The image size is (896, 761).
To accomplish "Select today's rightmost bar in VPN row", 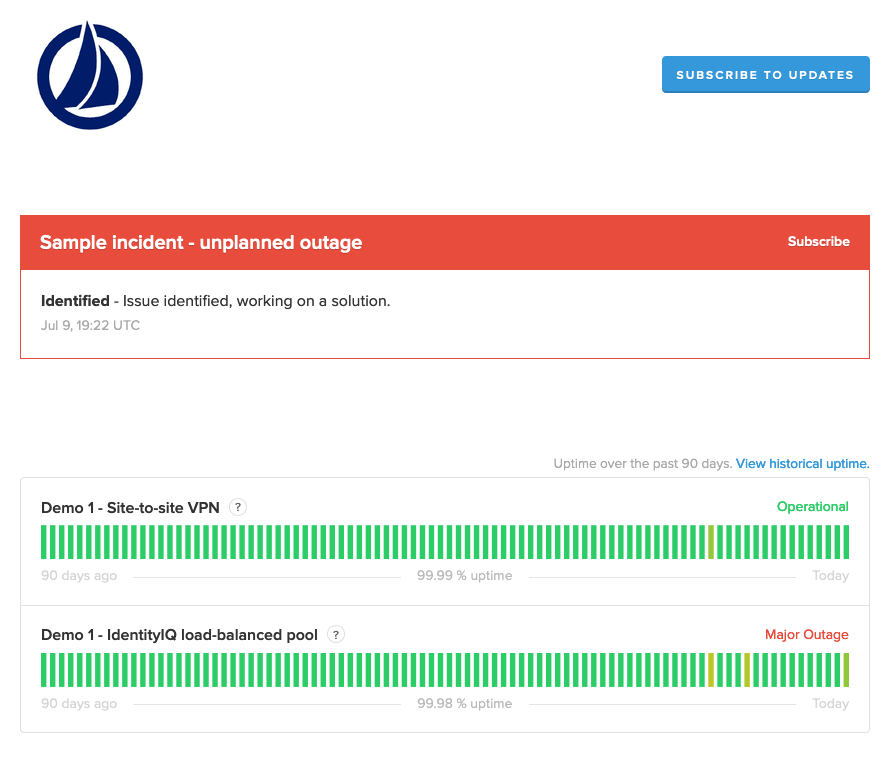I will pyautogui.click(x=845, y=542).
